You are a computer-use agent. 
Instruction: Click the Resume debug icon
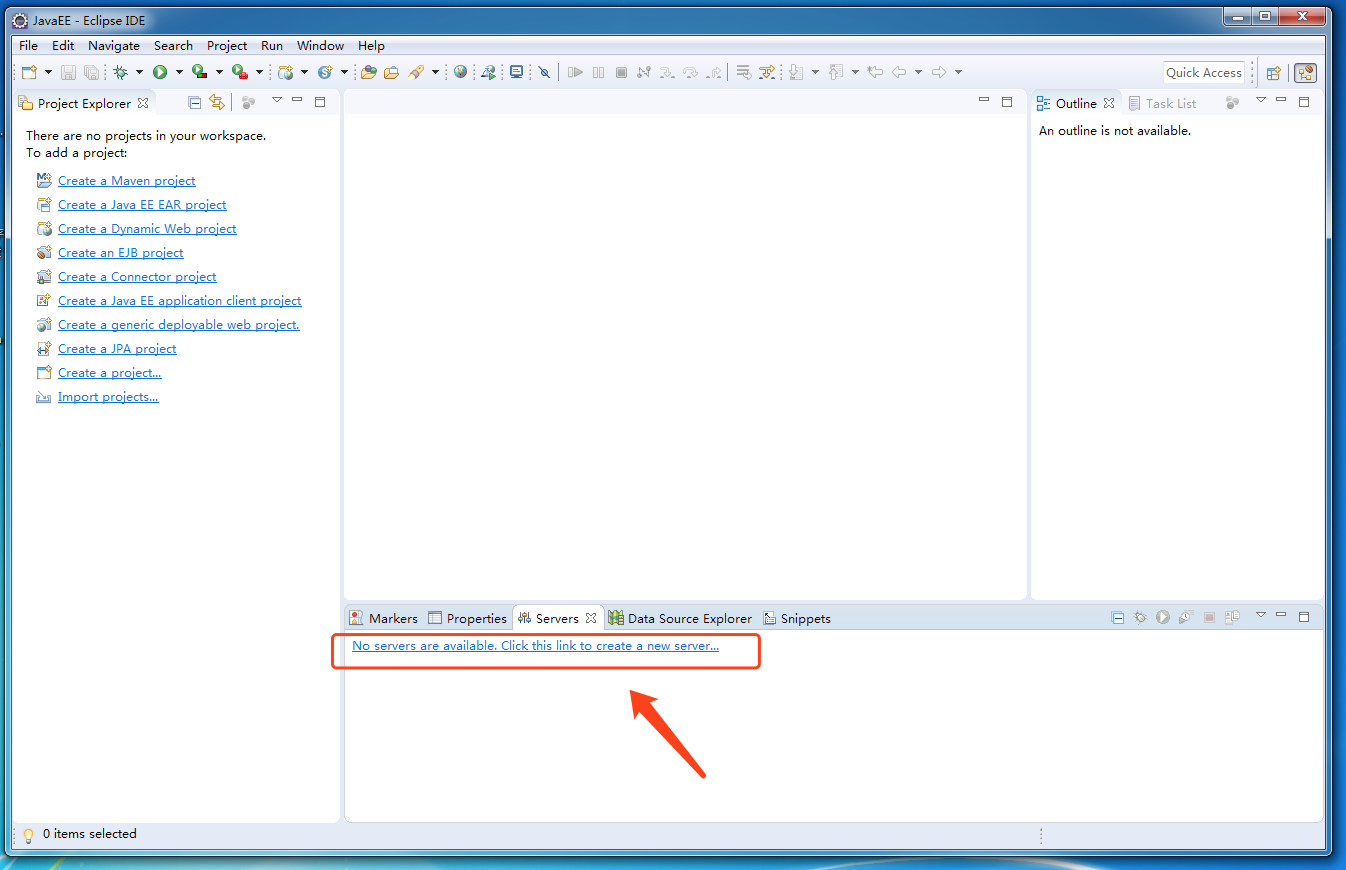point(575,72)
